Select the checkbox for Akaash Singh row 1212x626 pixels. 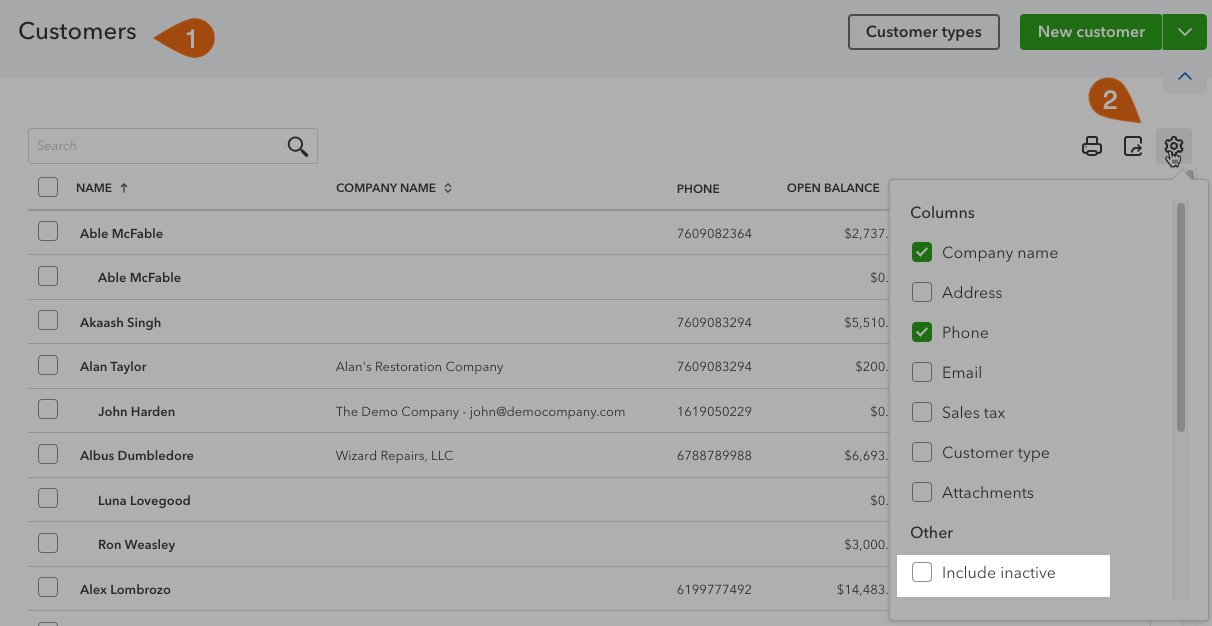pyautogui.click(x=48, y=321)
